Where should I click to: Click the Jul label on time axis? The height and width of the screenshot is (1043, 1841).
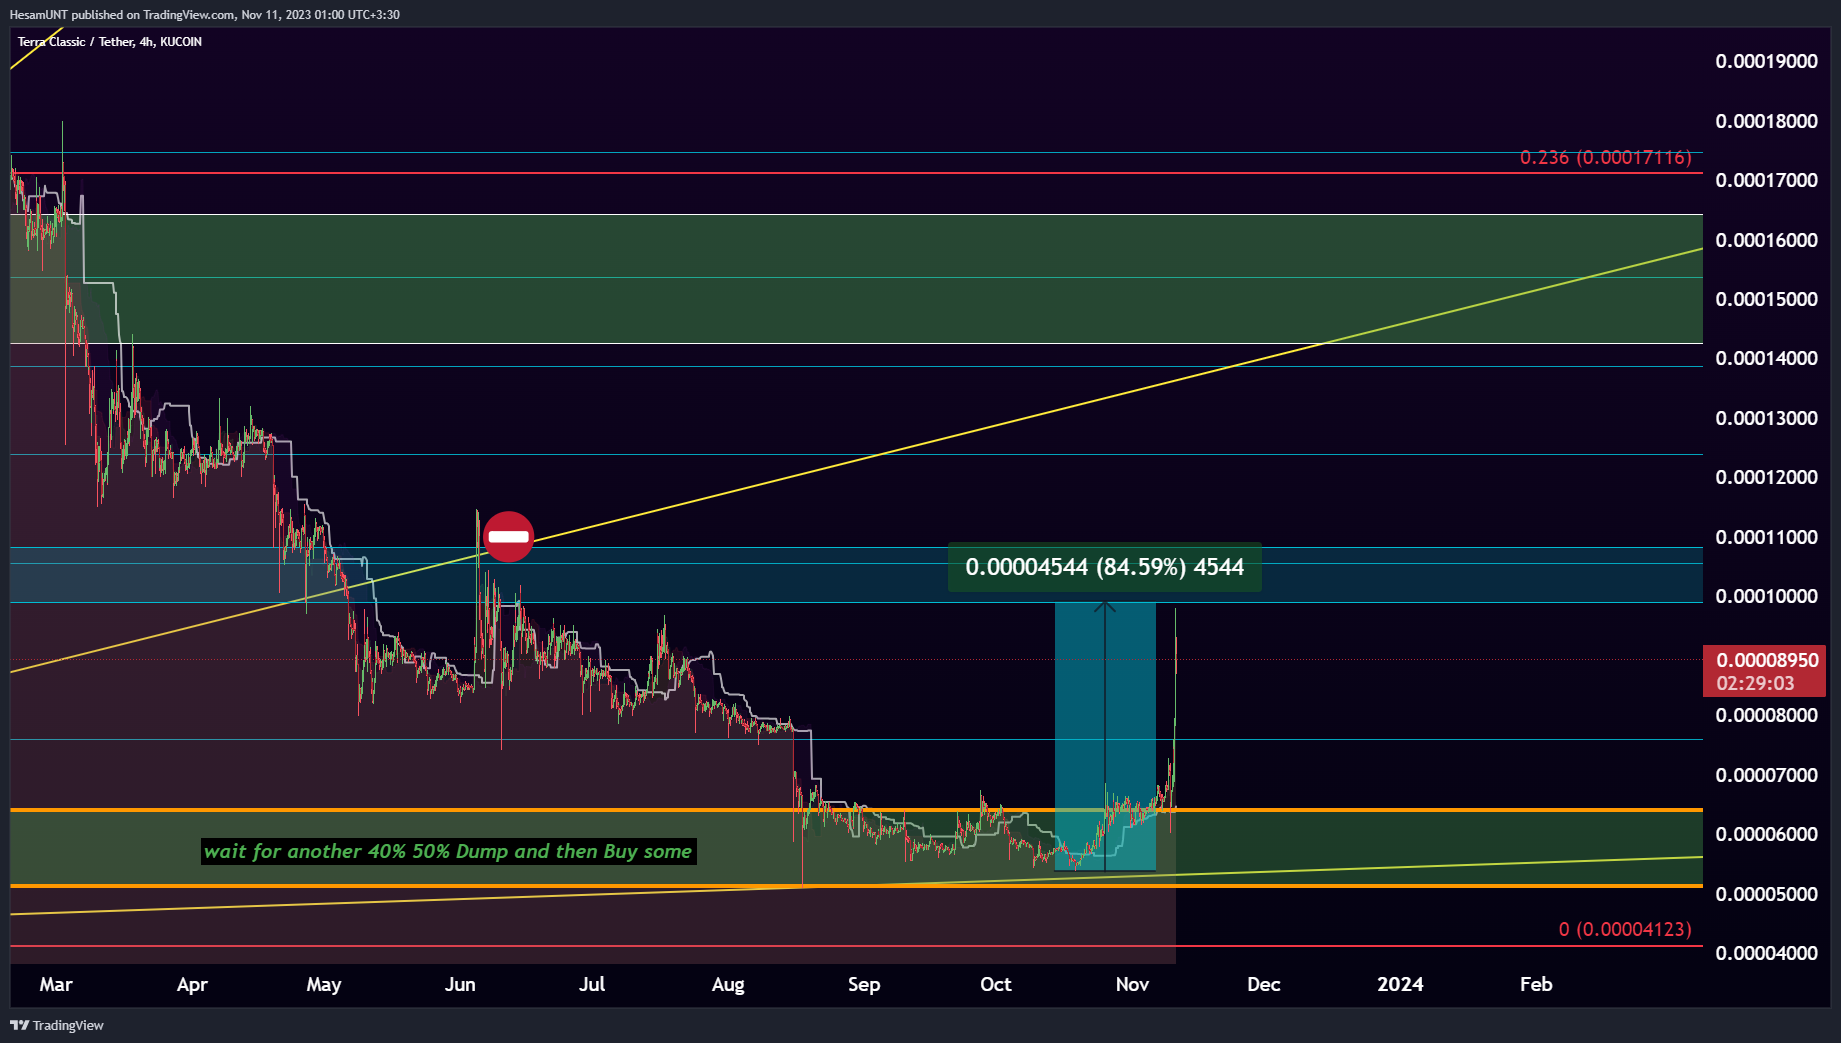pos(592,984)
